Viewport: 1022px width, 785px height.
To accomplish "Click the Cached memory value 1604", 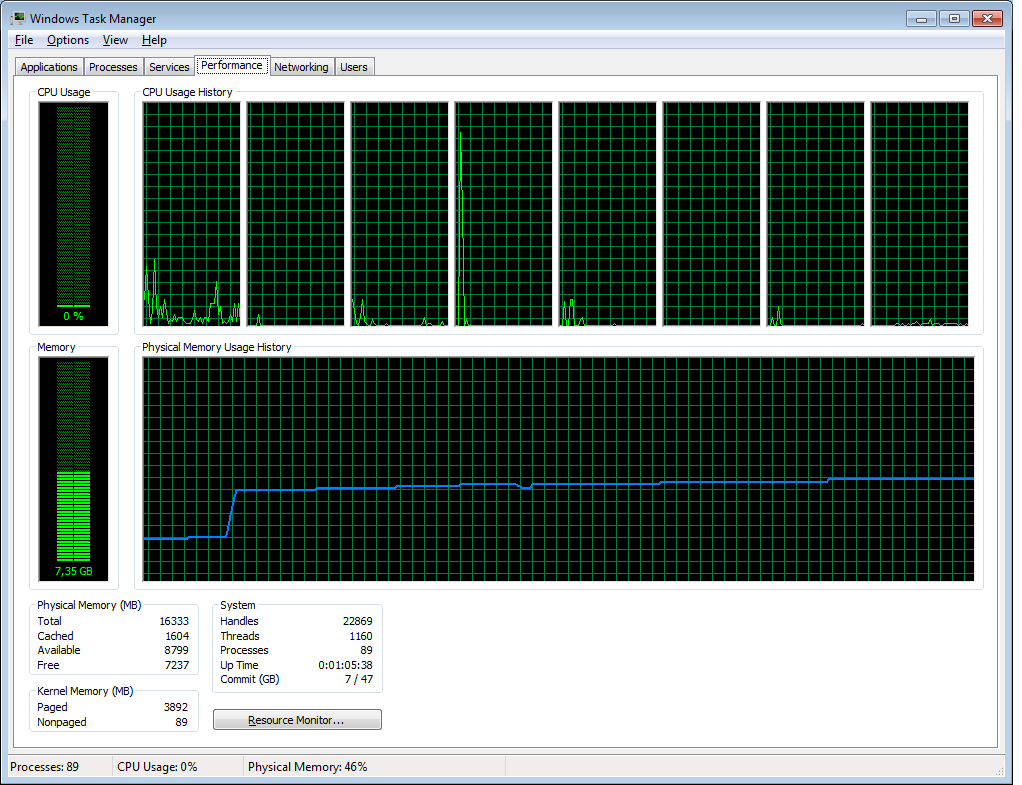I will (177, 636).
